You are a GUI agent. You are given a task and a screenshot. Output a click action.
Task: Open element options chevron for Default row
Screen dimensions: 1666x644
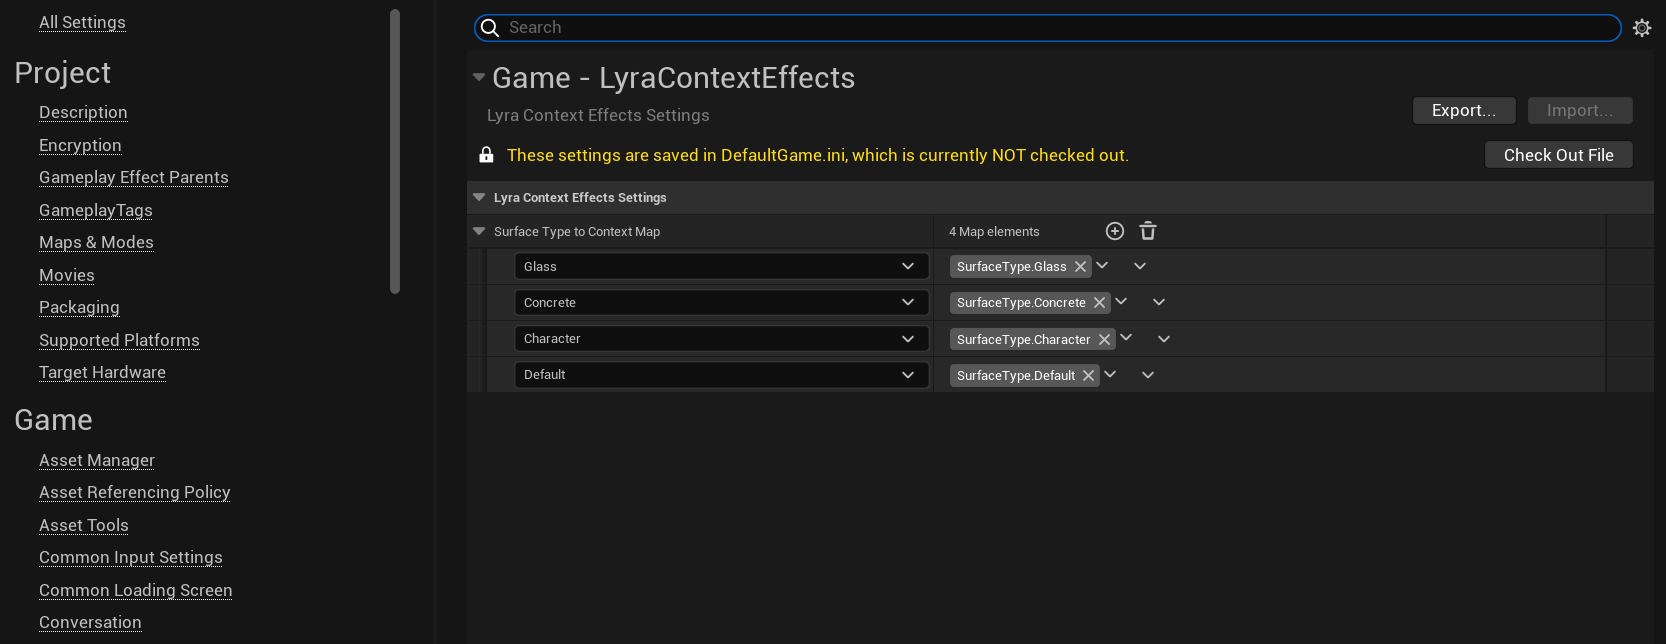coord(1148,375)
